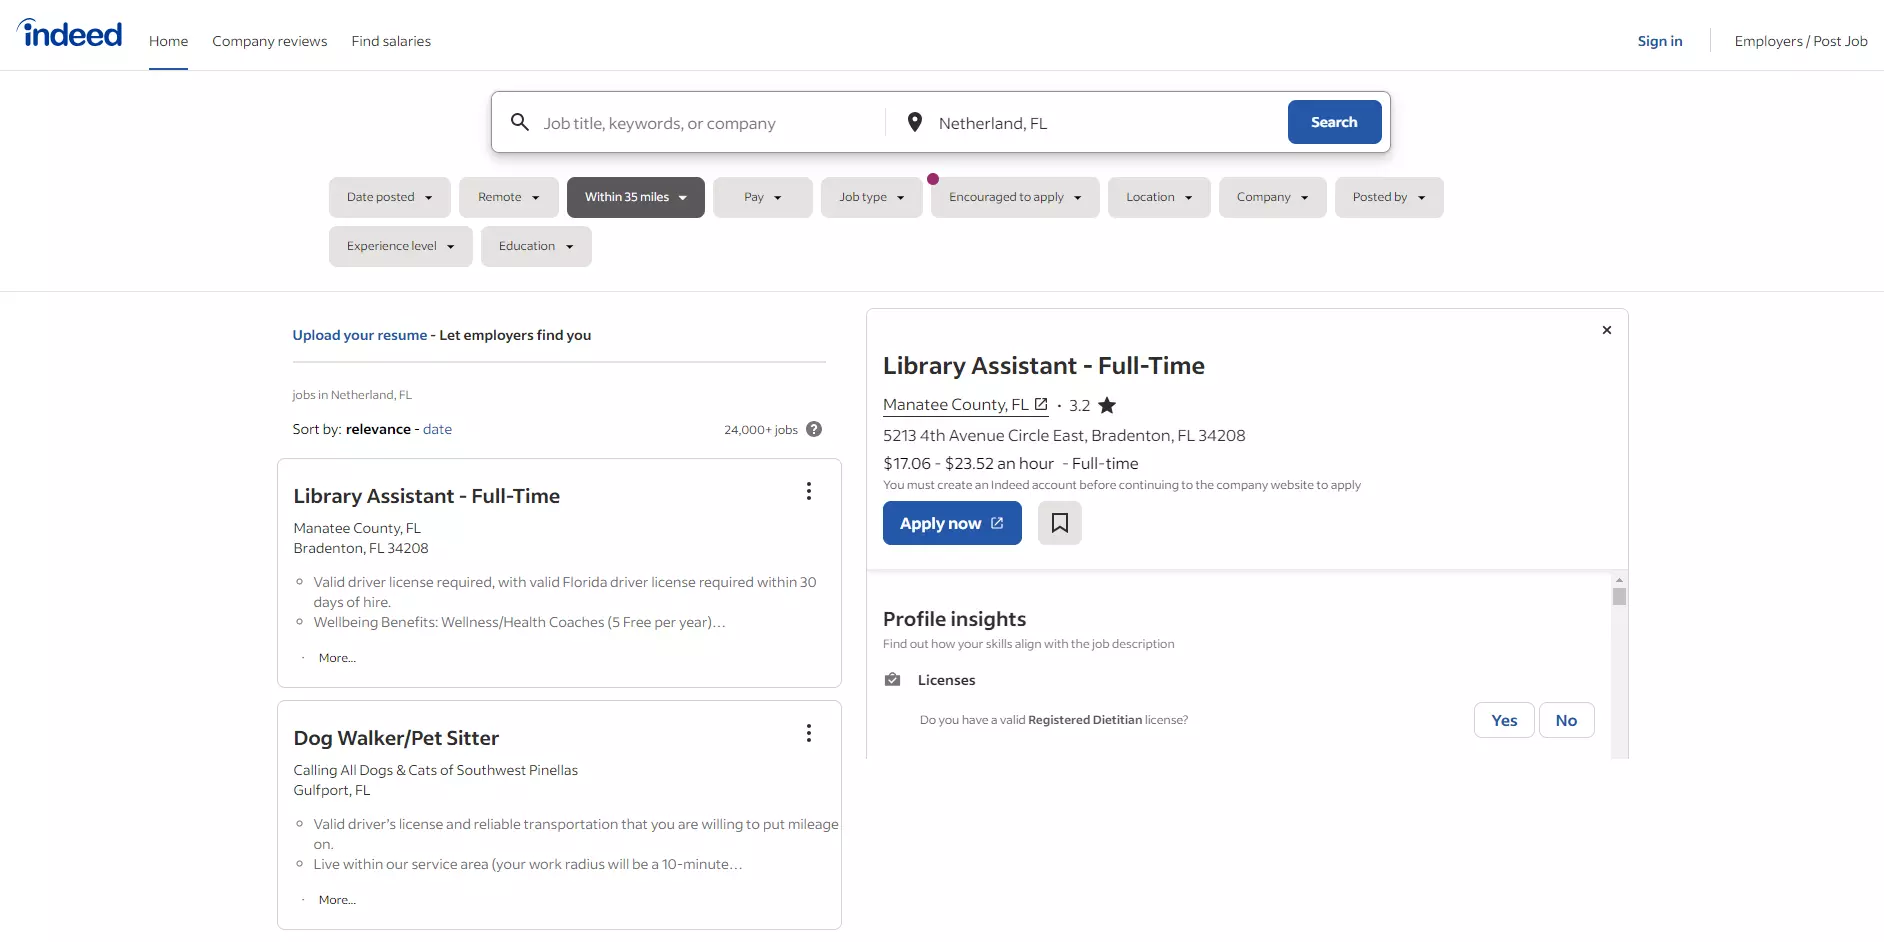Open the Within 35 miles dropdown
Image resolution: width=1884 pixels, height=942 pixels.
tap(636, 197)
